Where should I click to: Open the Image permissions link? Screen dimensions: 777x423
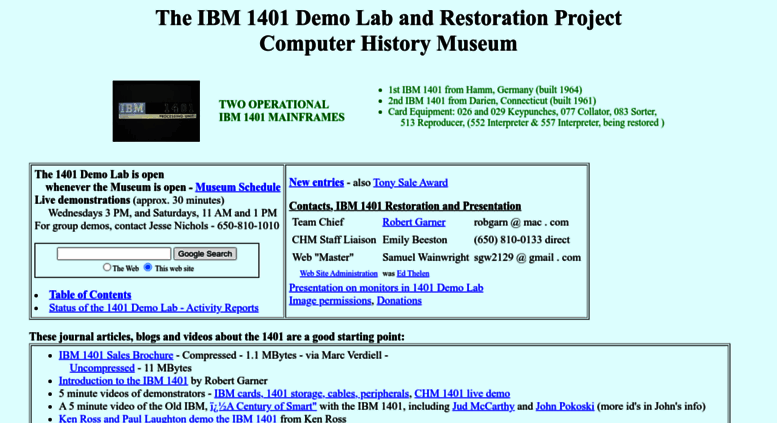[x=330, y=301]
